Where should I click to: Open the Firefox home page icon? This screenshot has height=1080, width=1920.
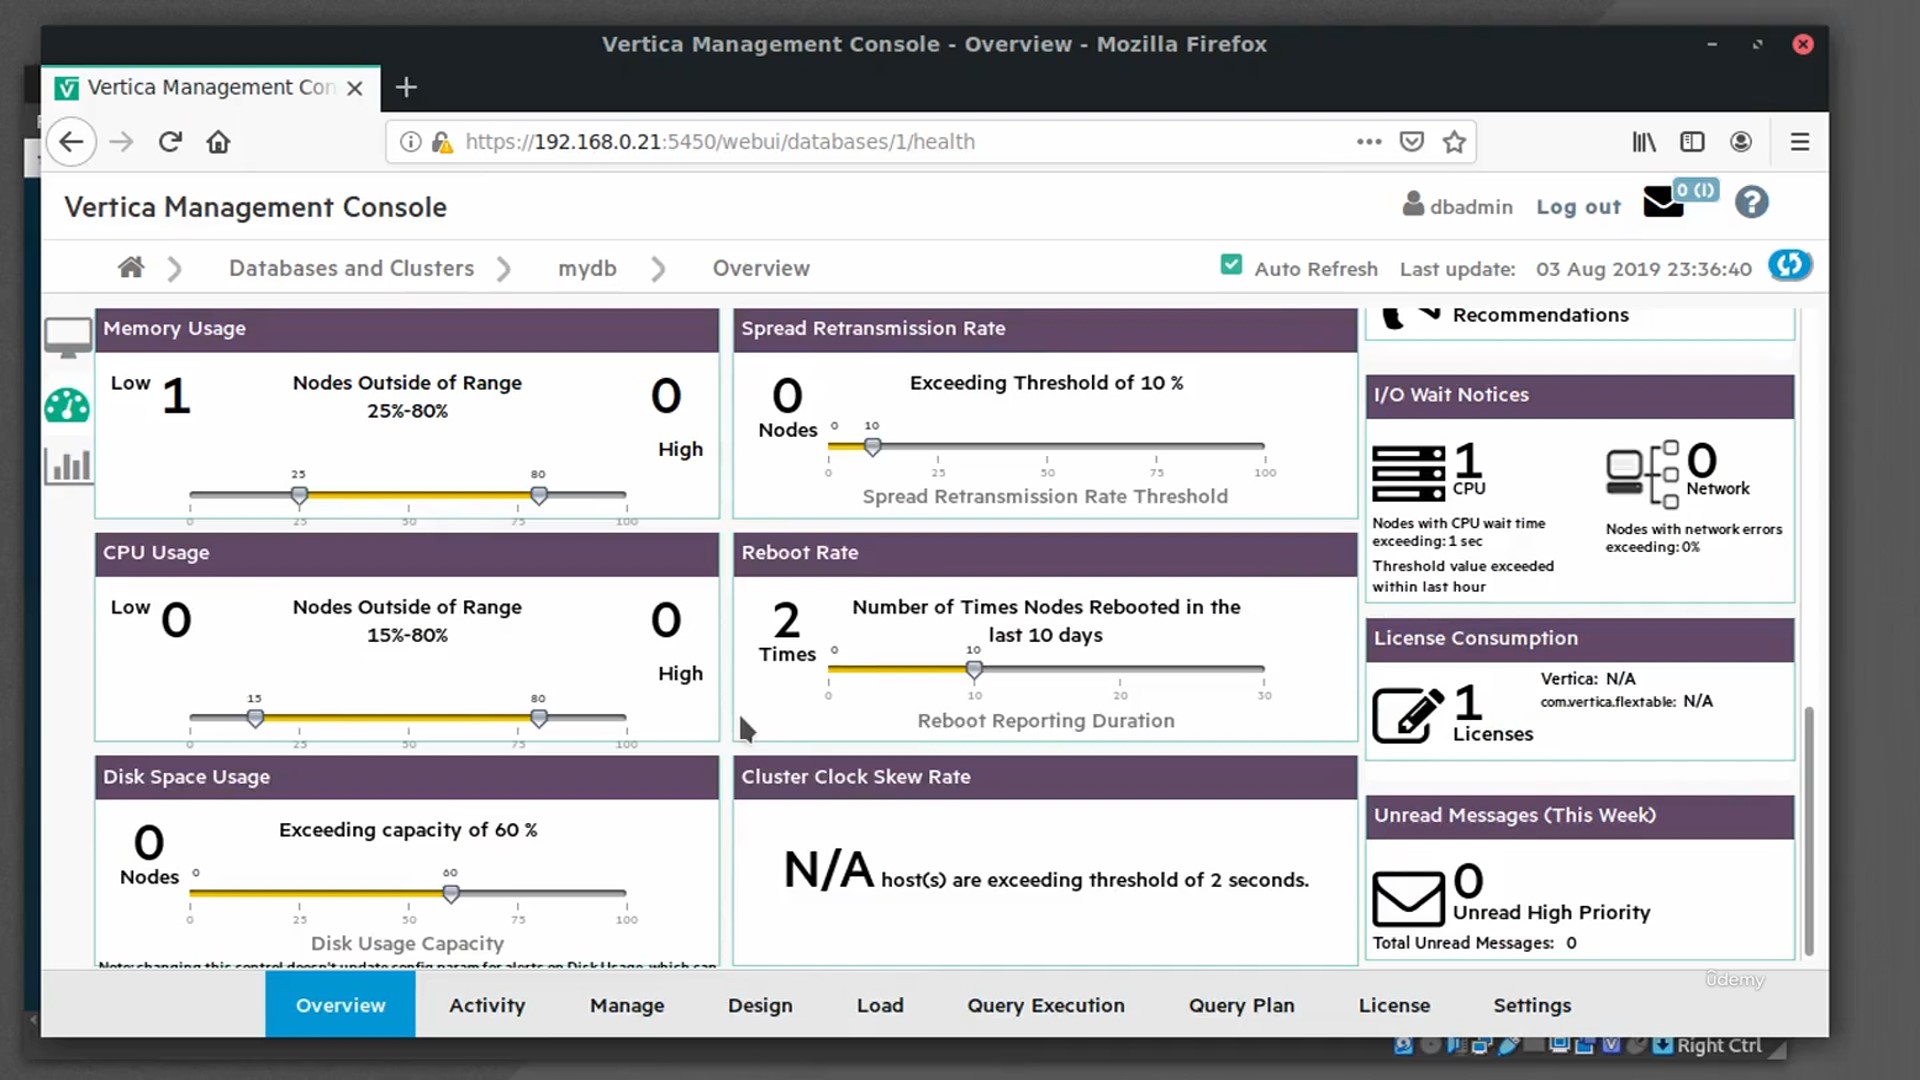point(218,142)
